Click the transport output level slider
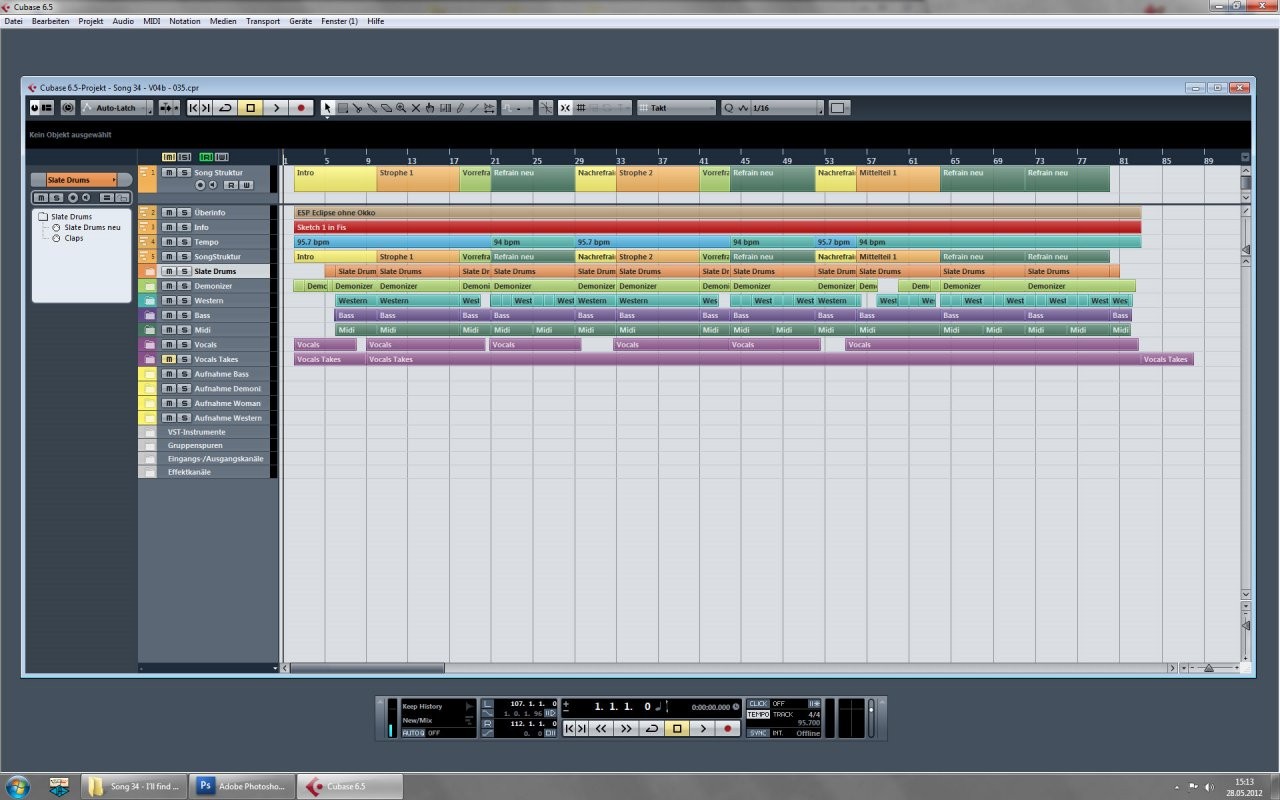 point(871,718)
